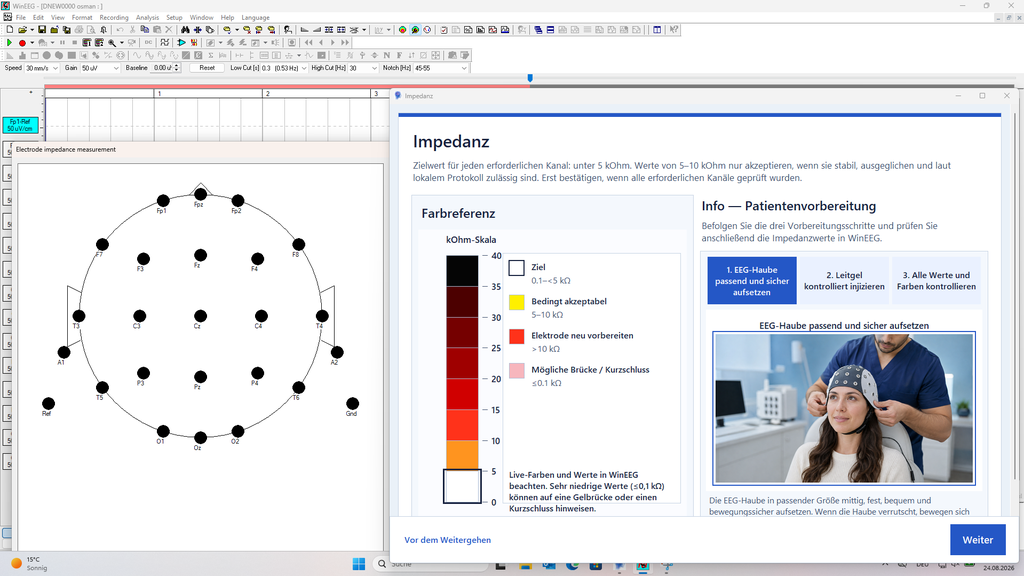Expand the dropdown arrow next to Record button
The width and height of the screenshot is (1024, 576).
tap(32, 42)
